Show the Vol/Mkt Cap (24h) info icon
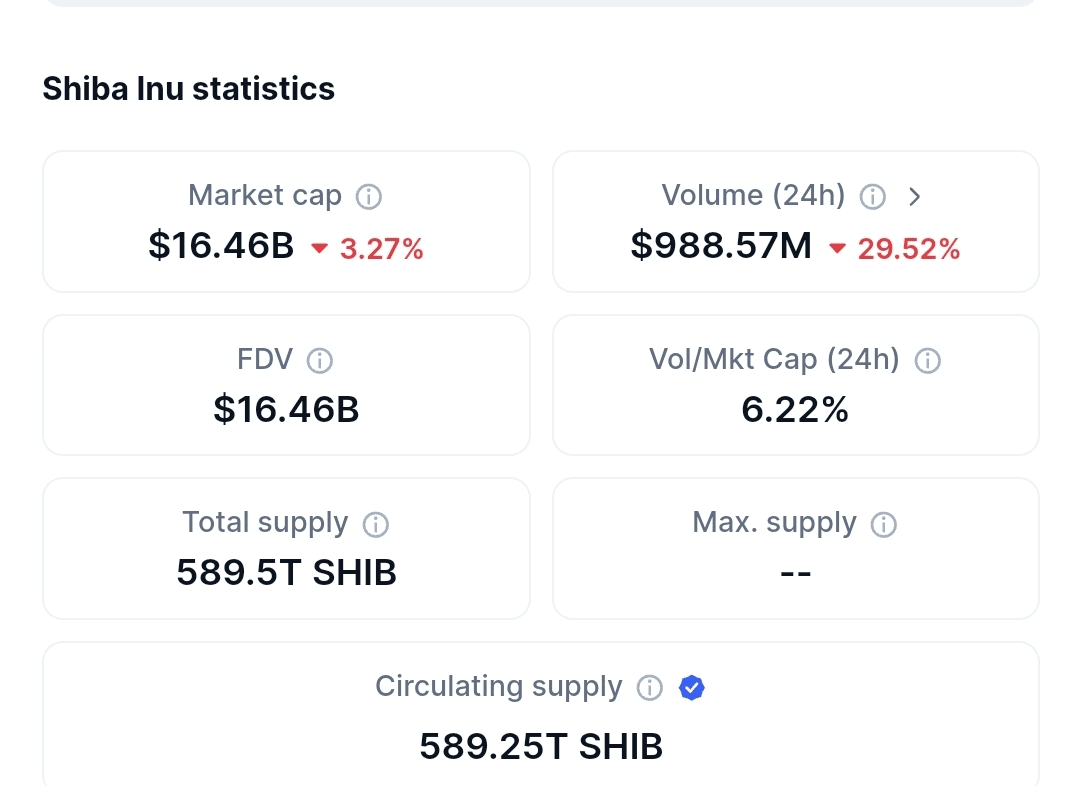The image size is (1080, 786). tap(928, 360)
